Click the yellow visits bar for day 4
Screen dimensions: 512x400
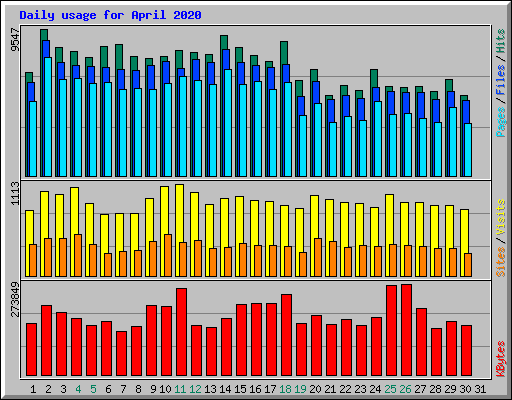74,232
